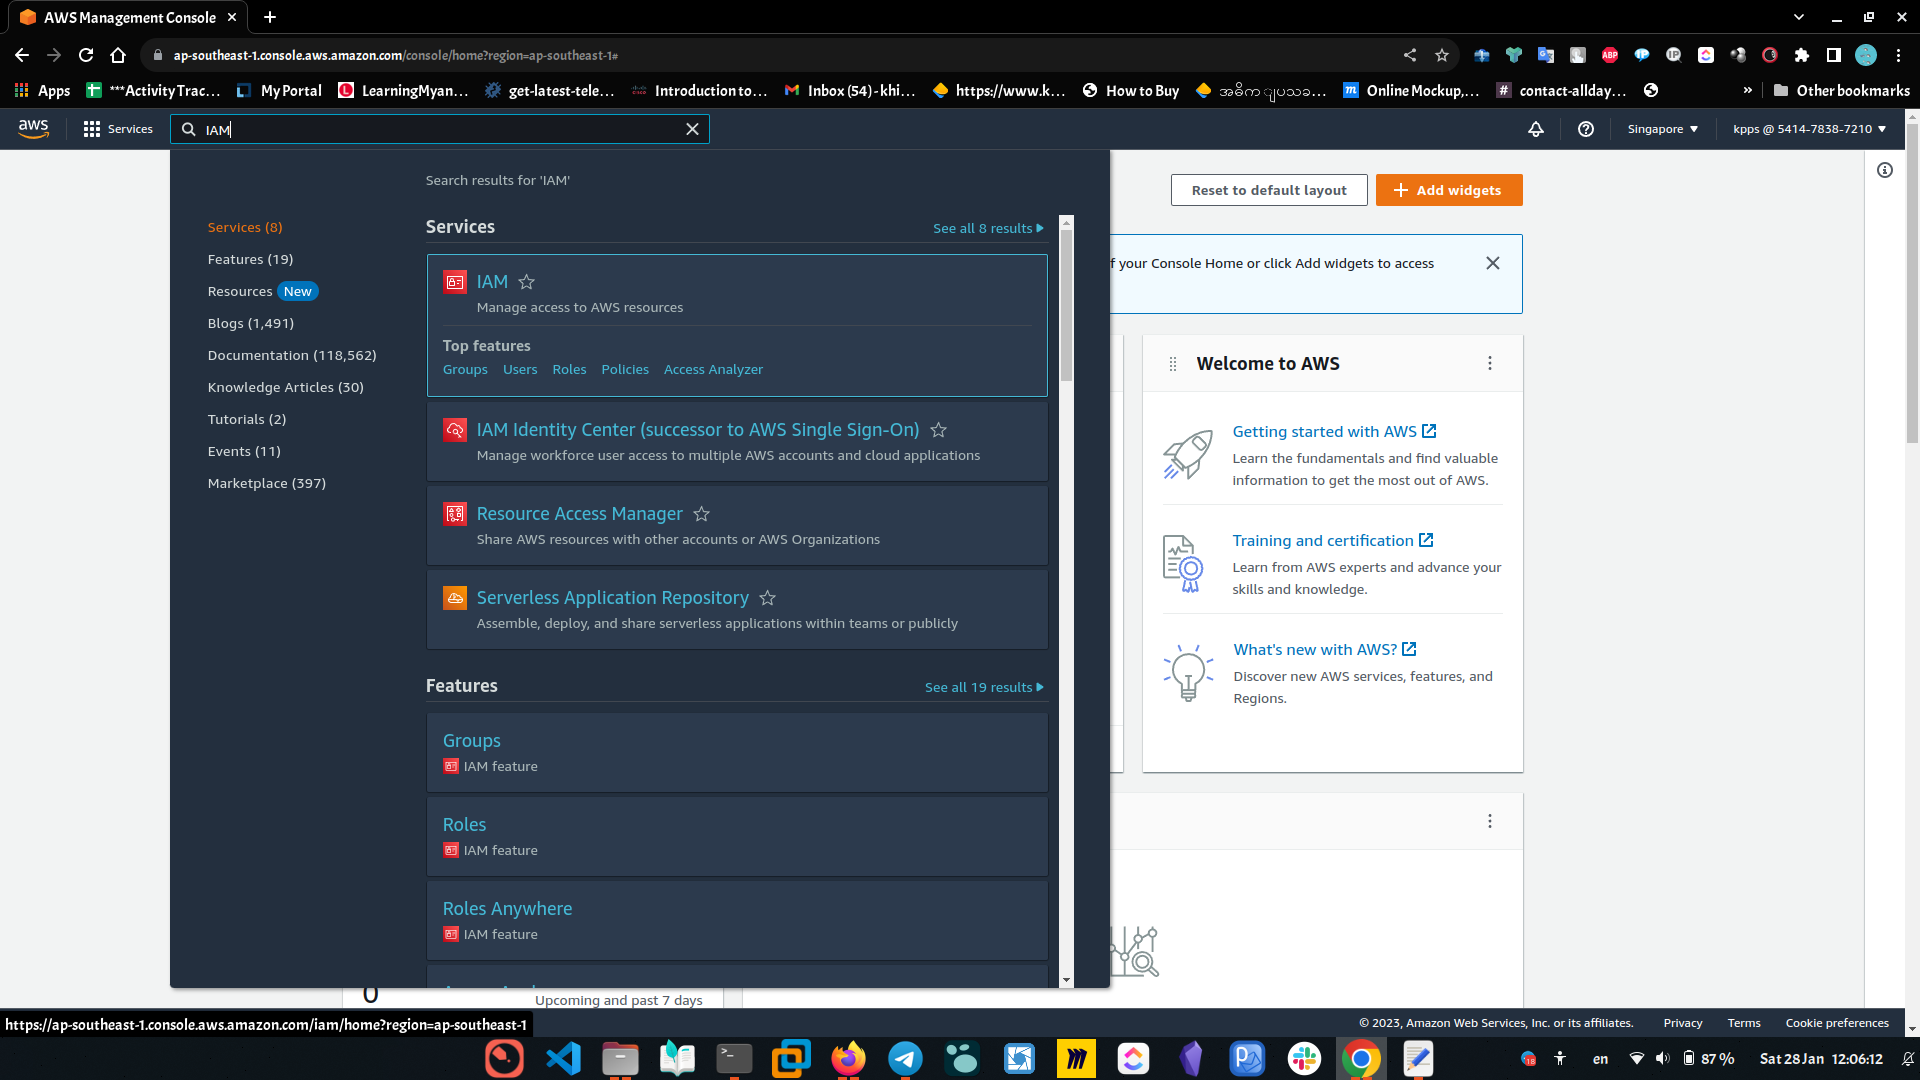Open Cookie preferences in footer
Screen dimensions: 1920x1080
click(x=1837, y=1023)
